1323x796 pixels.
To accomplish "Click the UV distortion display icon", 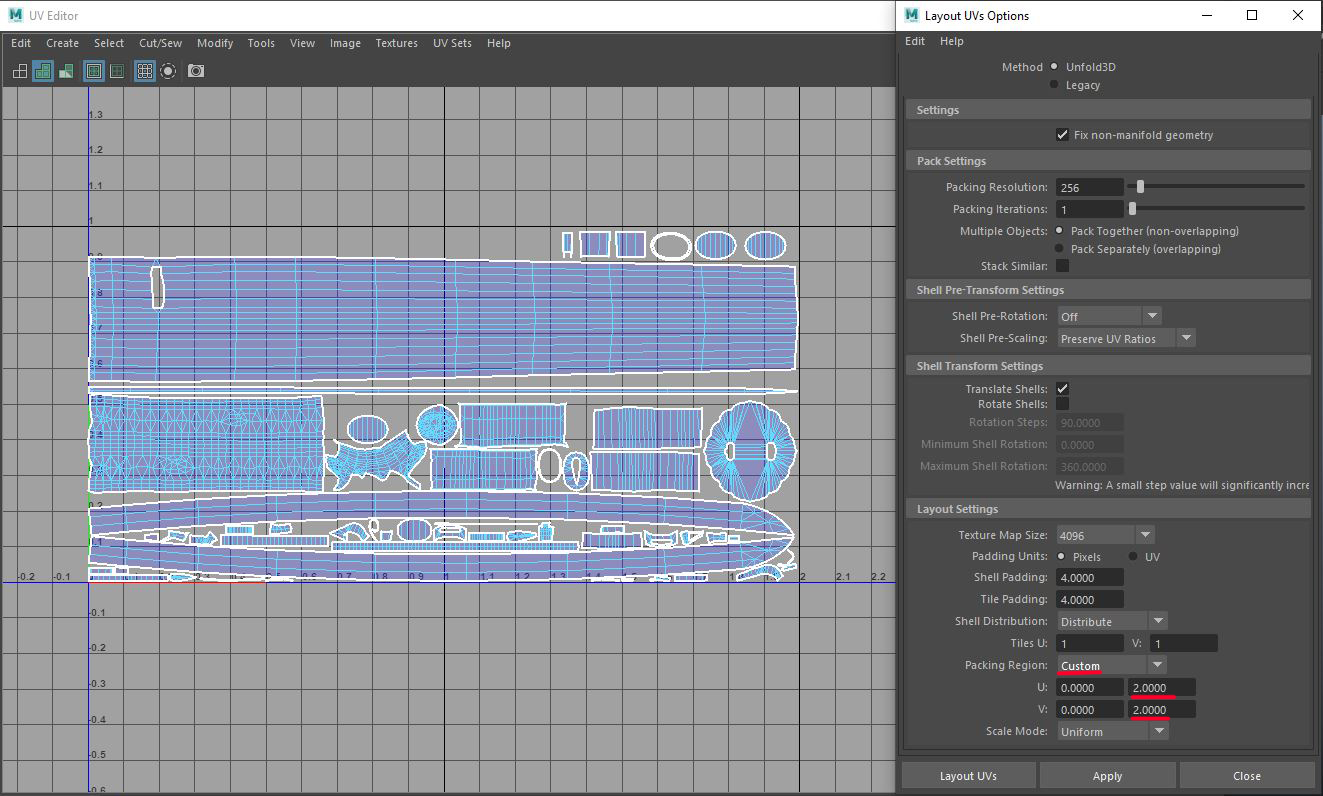I will pyautogui.click(x=66, y=71).
